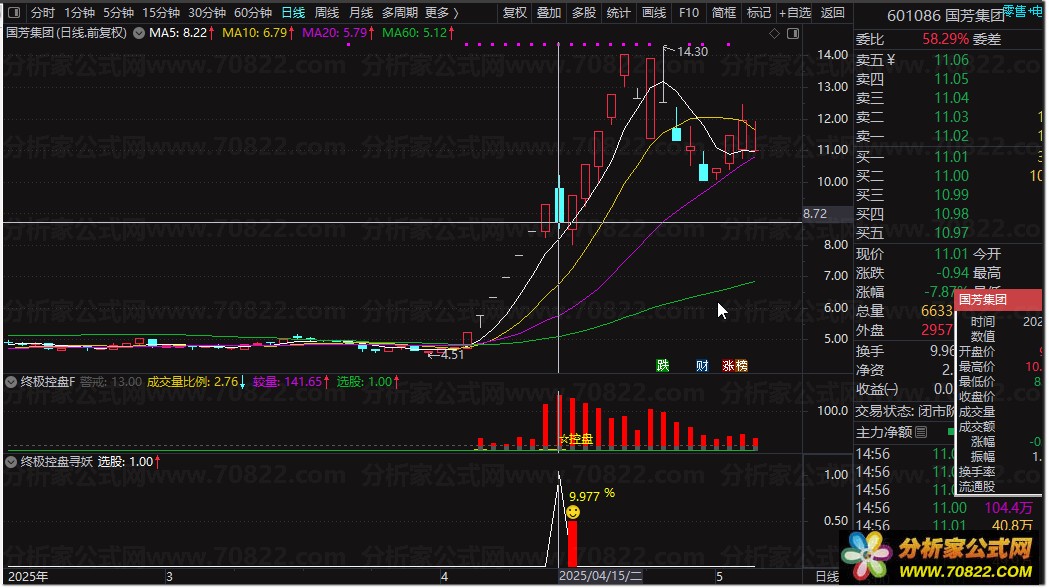Image resolution: width=1049 pixels, height=588 pixels.
Task: Click the 交易状态 row
Action: click(906, 411)
